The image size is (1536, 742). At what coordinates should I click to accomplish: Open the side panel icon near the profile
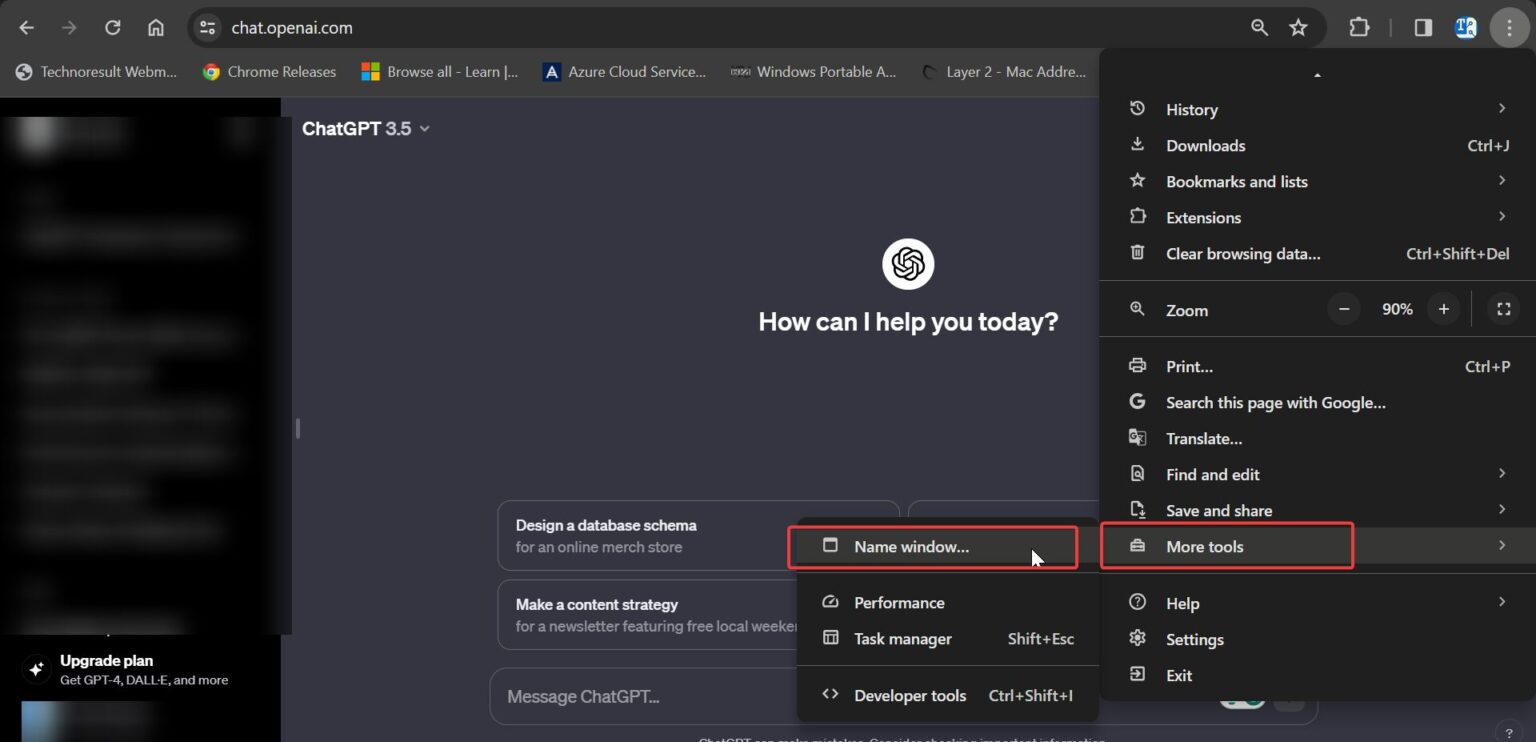tap(1422, 28)
